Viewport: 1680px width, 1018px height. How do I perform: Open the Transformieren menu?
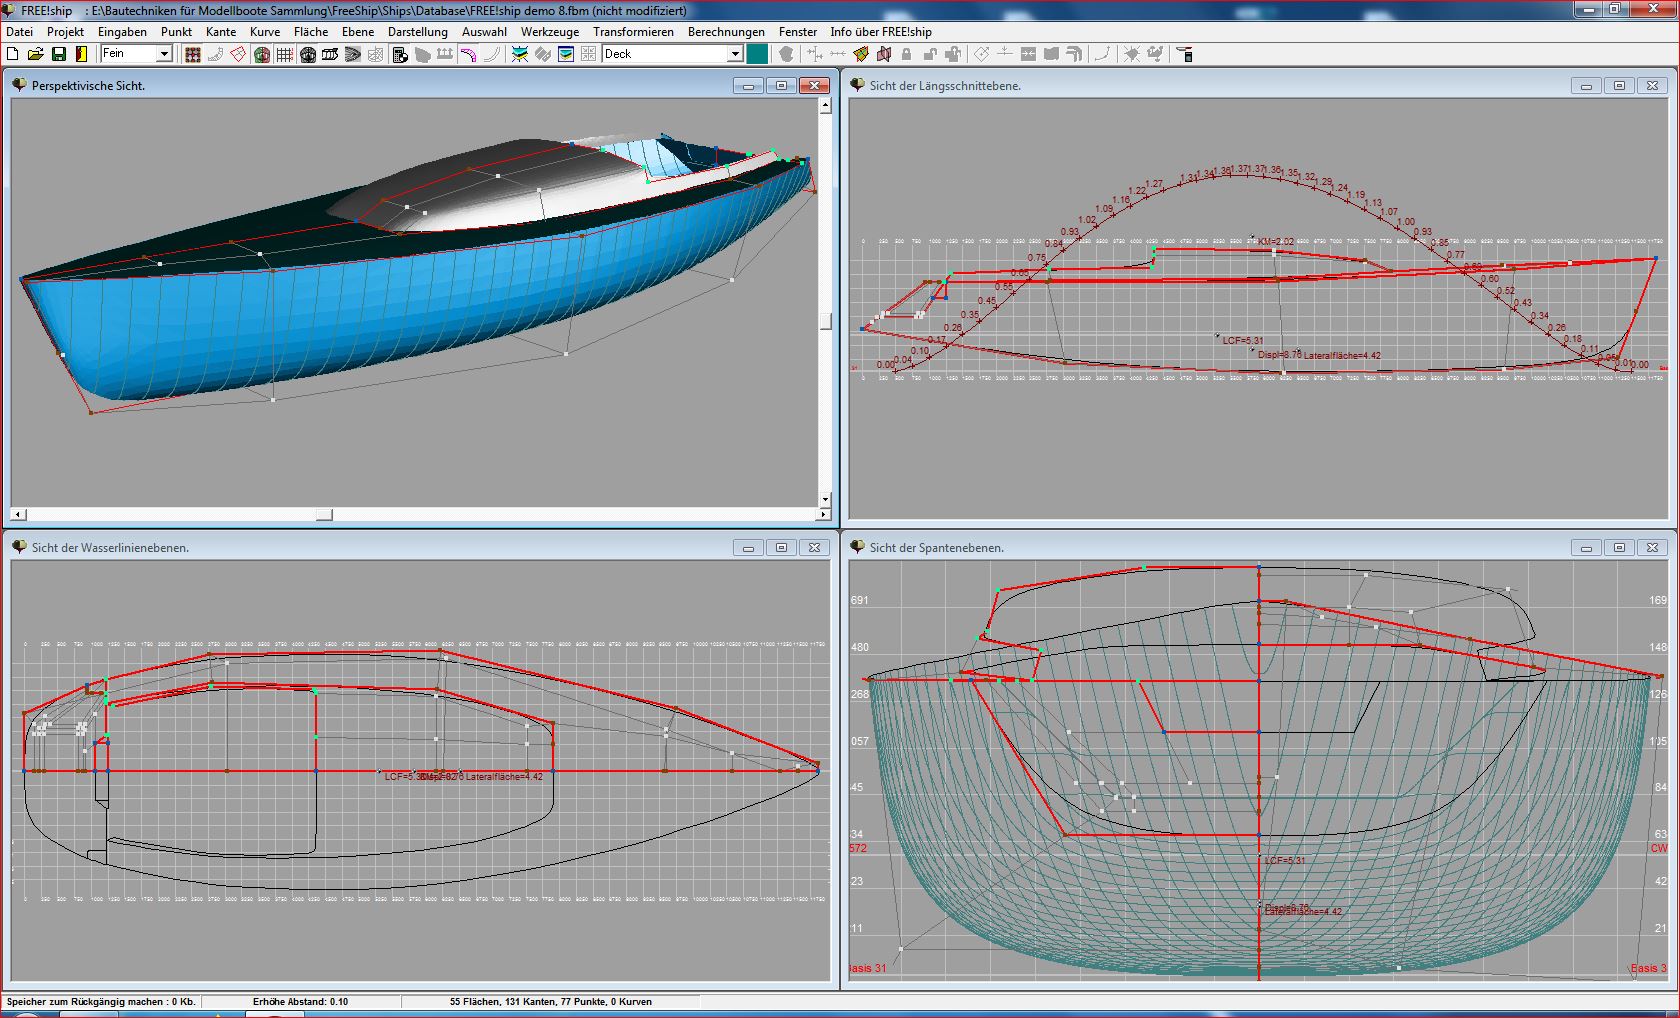[x=633, y=32]
